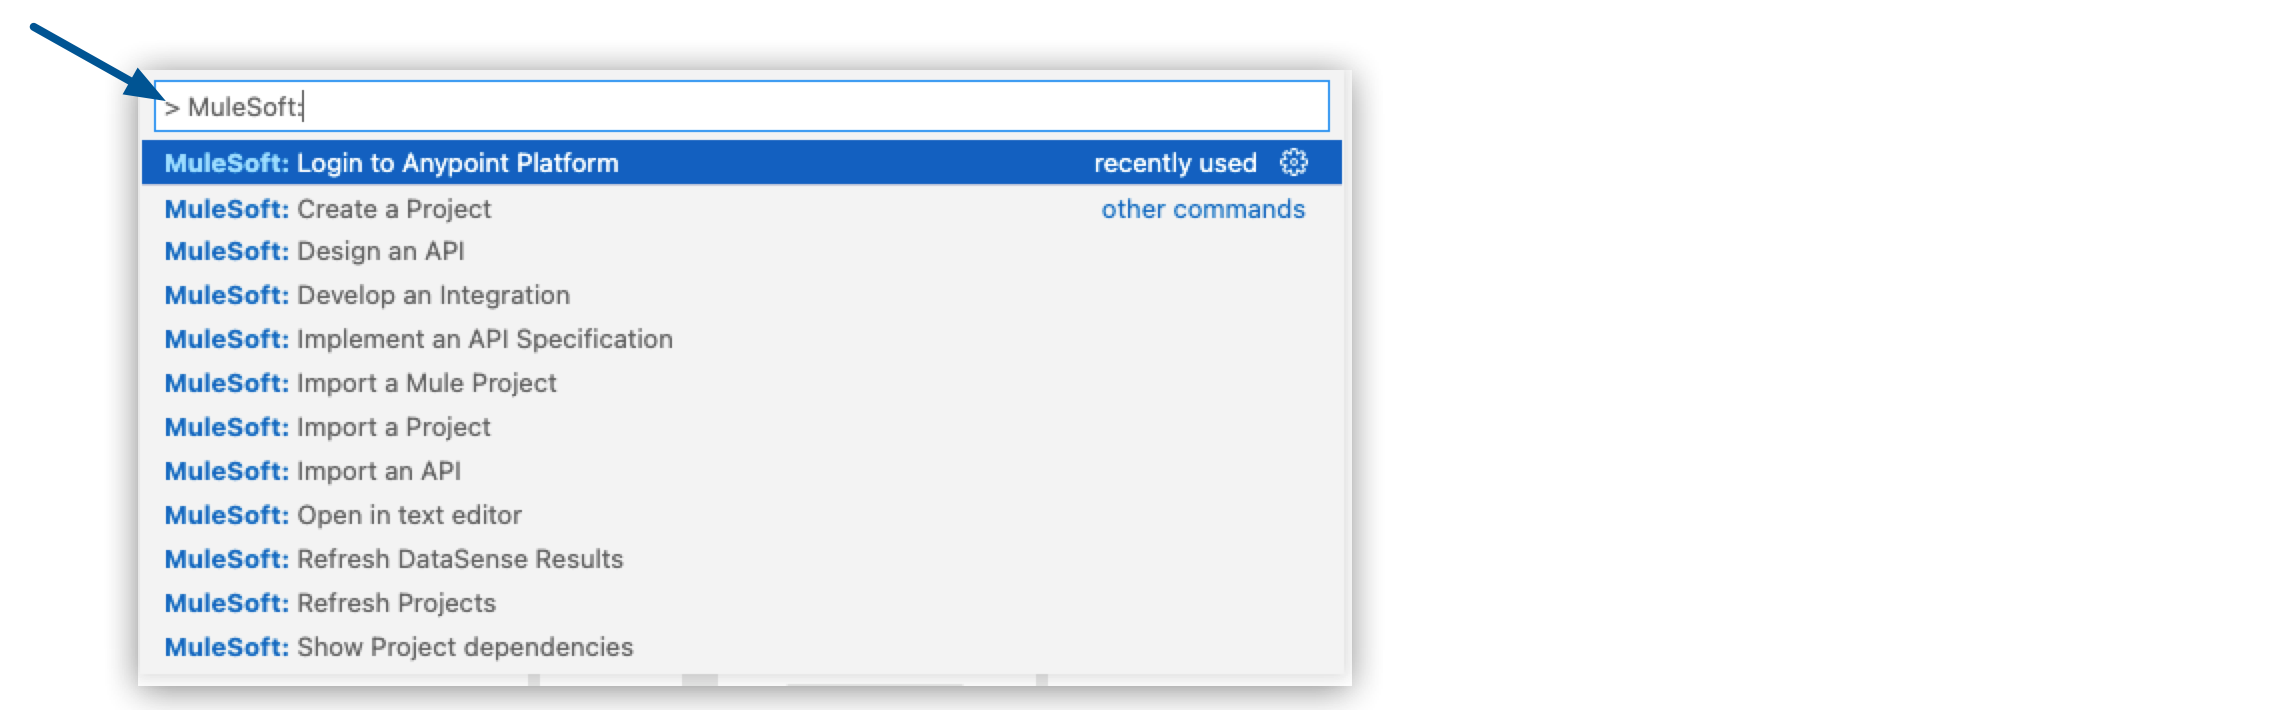Select MuleSoft: Show Project dependencies

(398, 646)
